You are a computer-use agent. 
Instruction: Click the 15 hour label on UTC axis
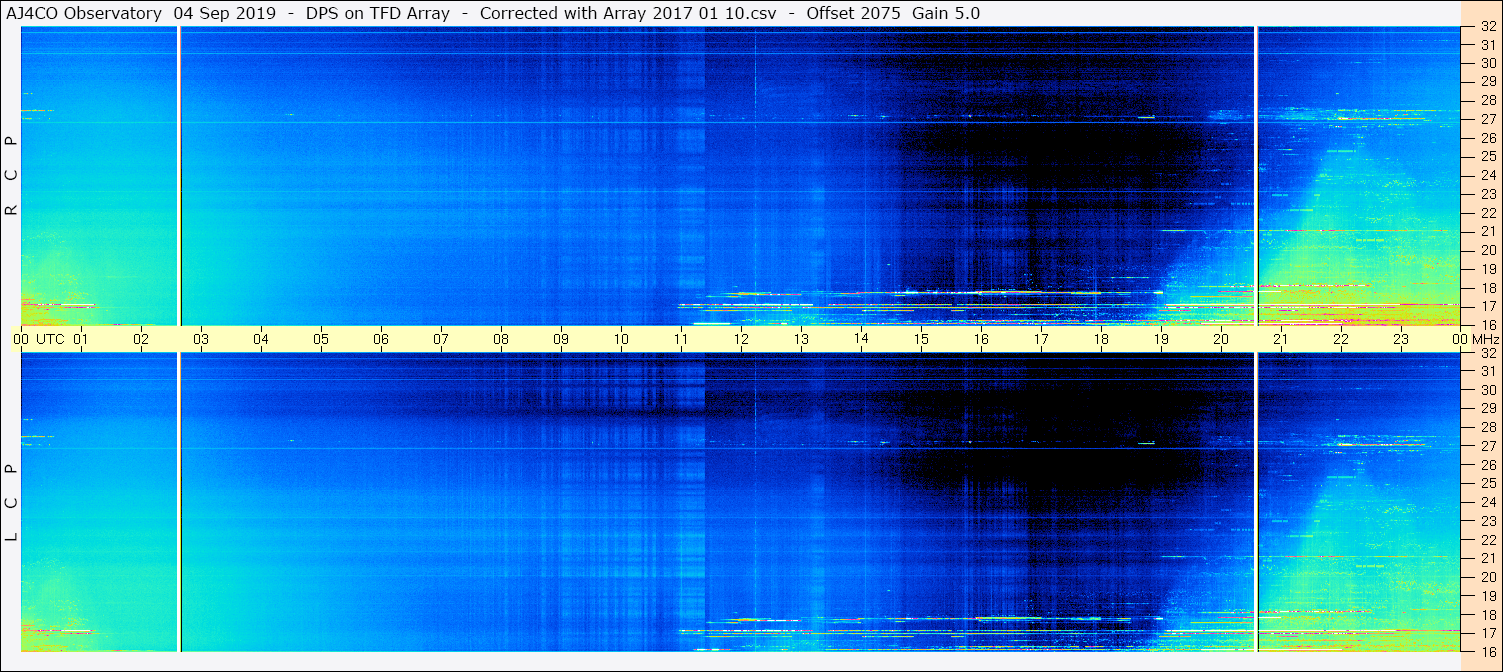click(921, 339)
